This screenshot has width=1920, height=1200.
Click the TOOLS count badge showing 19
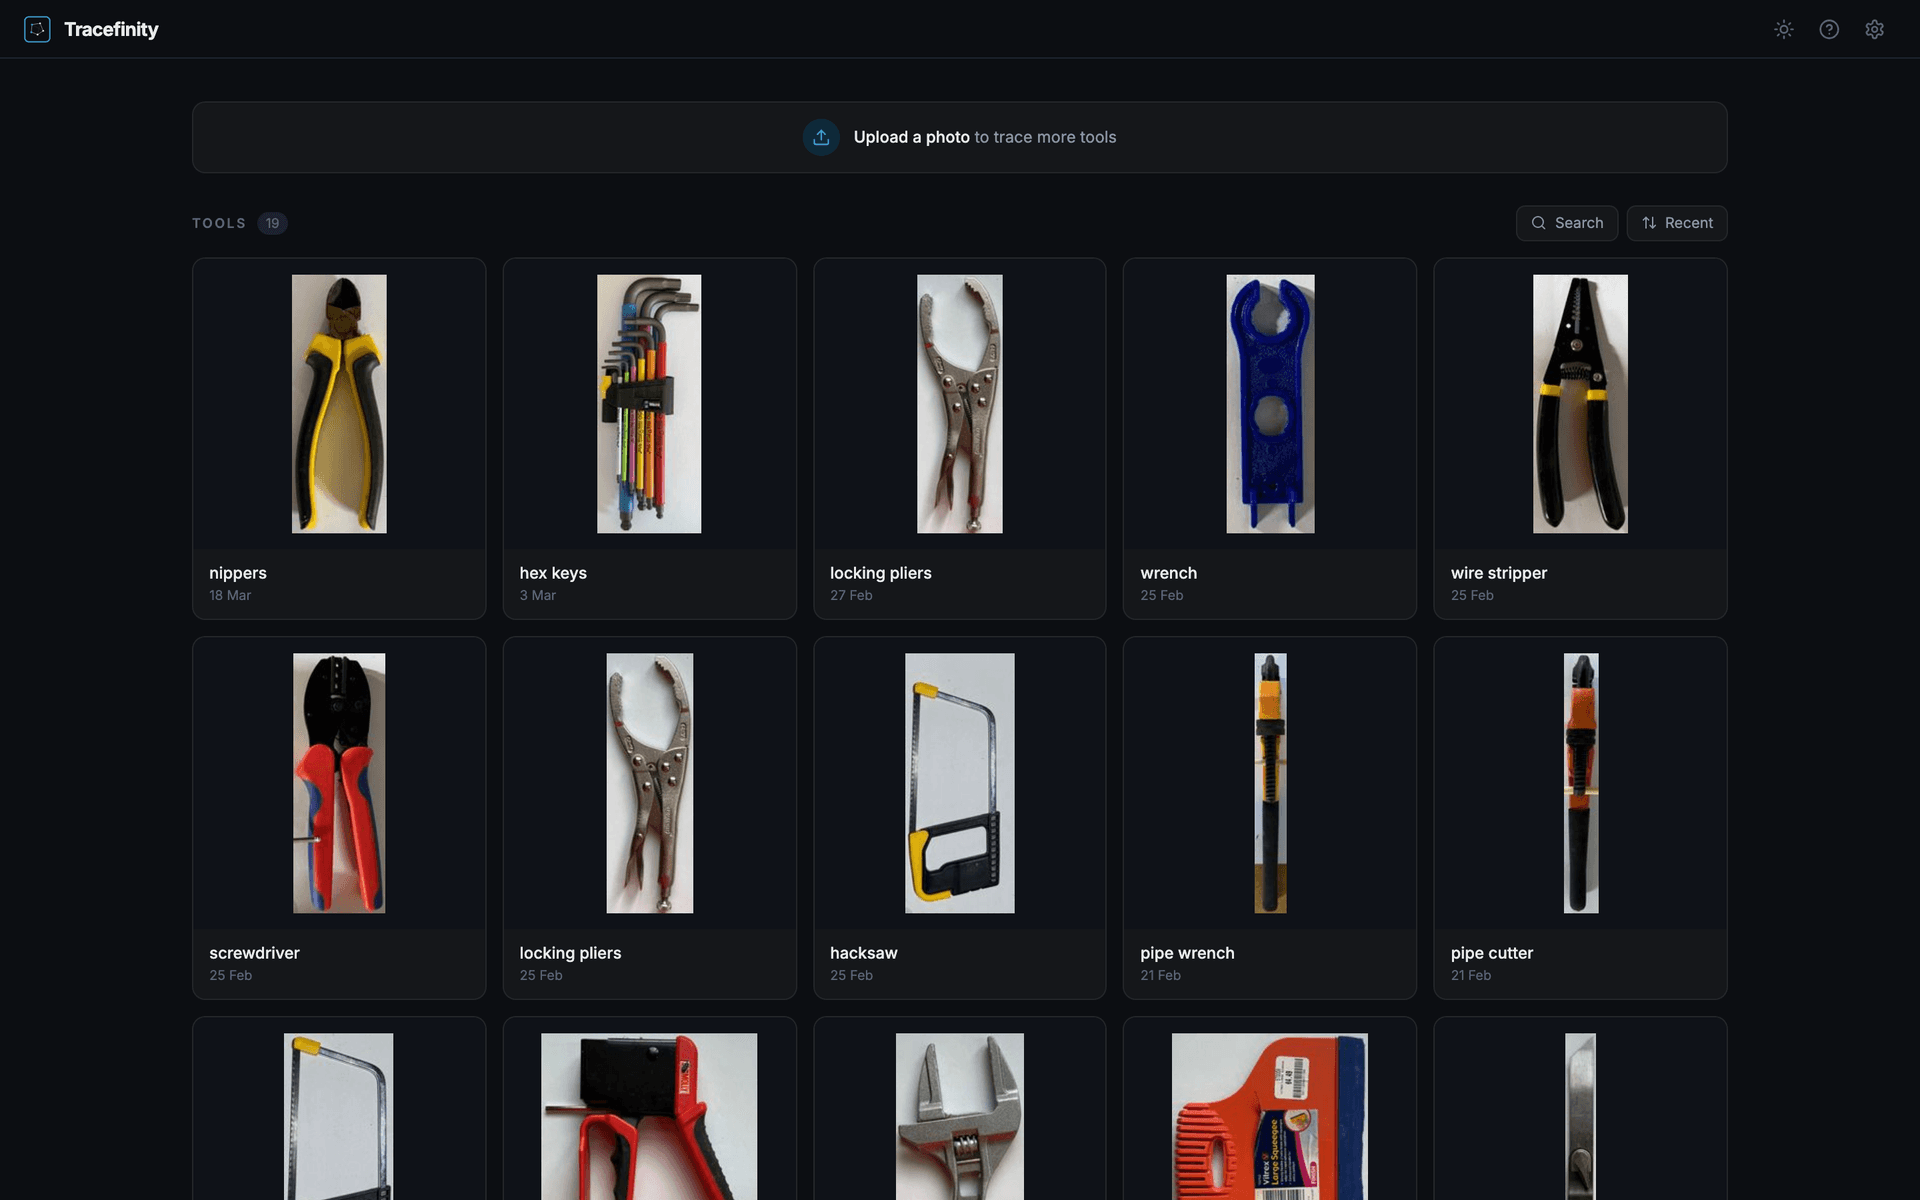pos(272,223)
